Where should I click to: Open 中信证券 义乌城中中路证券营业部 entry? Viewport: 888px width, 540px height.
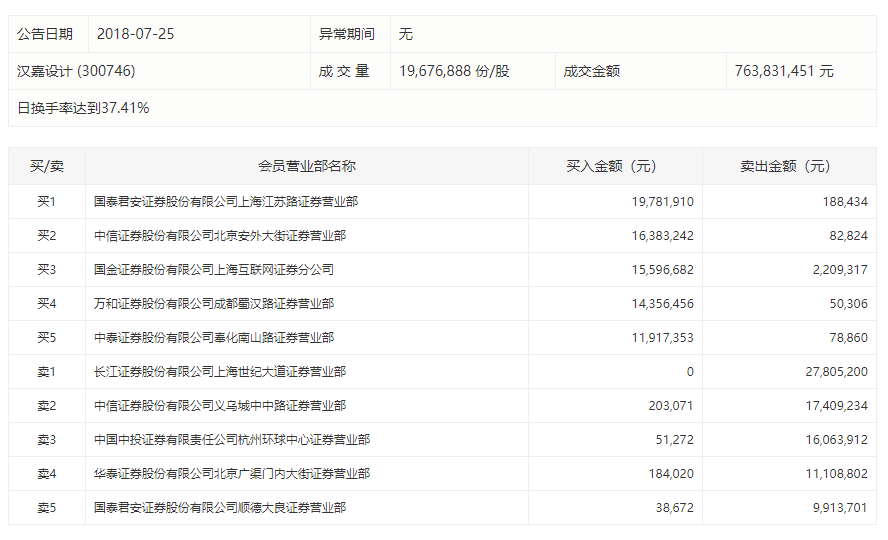220,406
